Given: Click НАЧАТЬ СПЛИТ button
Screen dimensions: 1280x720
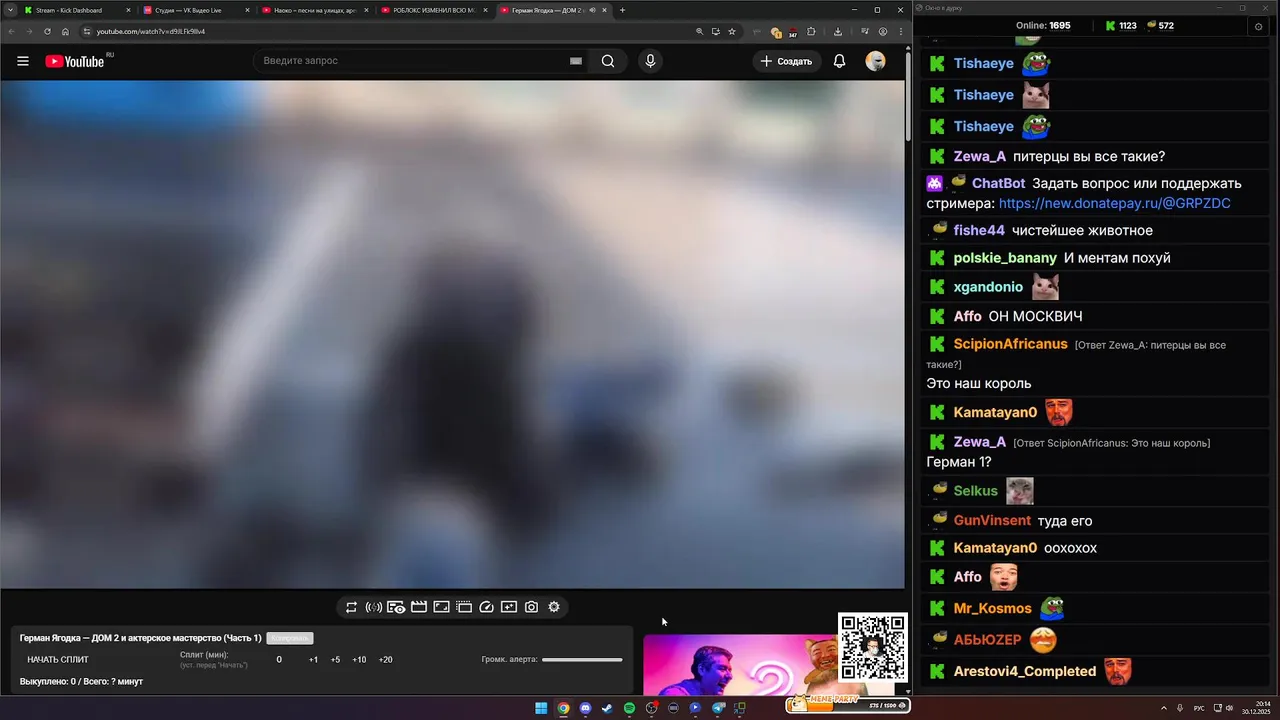Looking at the screenshot, I should (x=58, y=660).
